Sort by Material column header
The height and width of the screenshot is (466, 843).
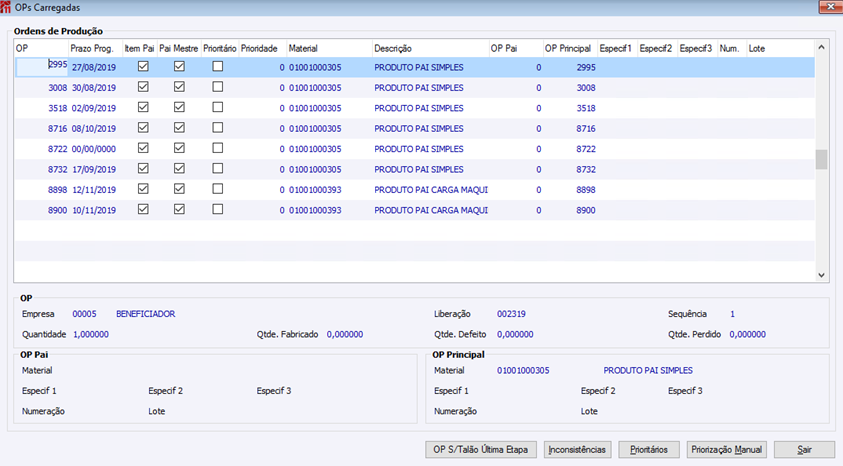point(330,48)
